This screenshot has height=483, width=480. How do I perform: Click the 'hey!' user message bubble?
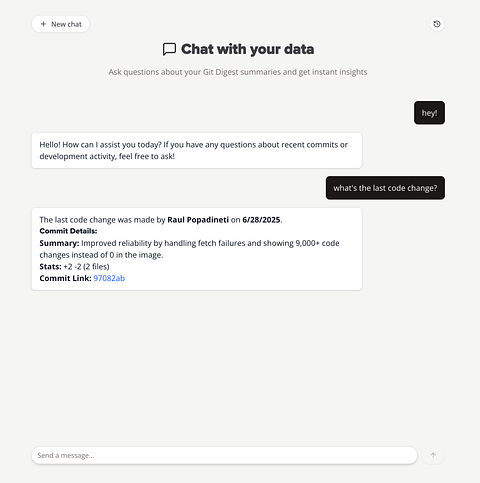point(429,113)
